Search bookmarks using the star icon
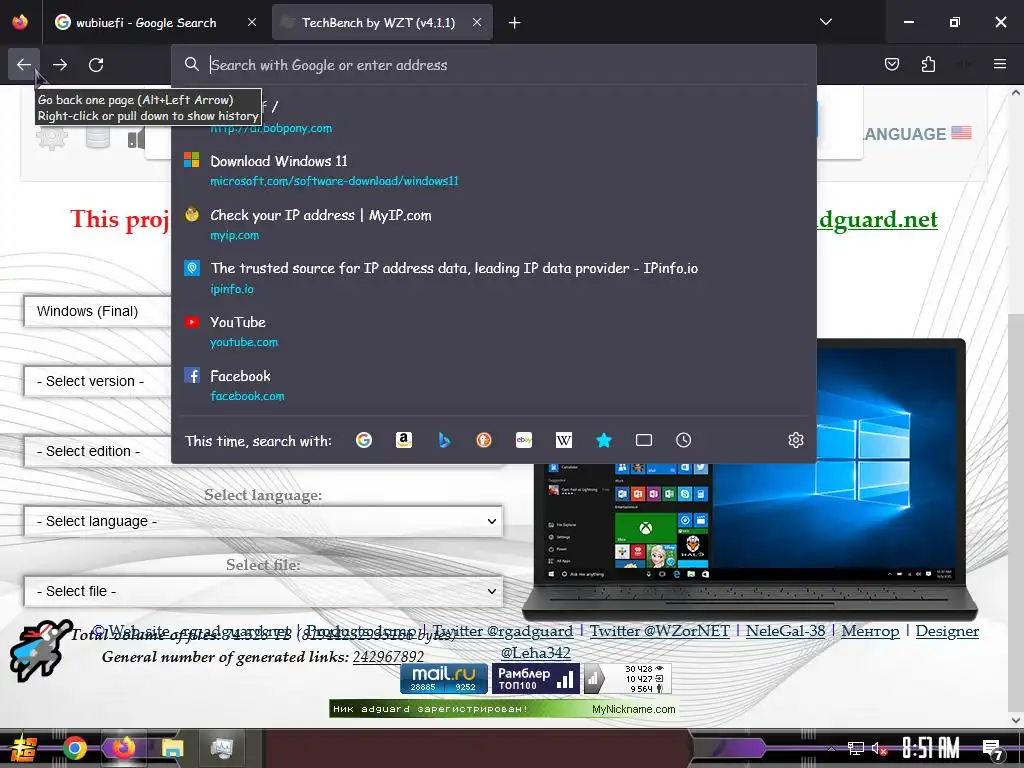Image resolution: width=1024 pixels, height=768 pixels. pyautogui.click(x=604, y=440)
